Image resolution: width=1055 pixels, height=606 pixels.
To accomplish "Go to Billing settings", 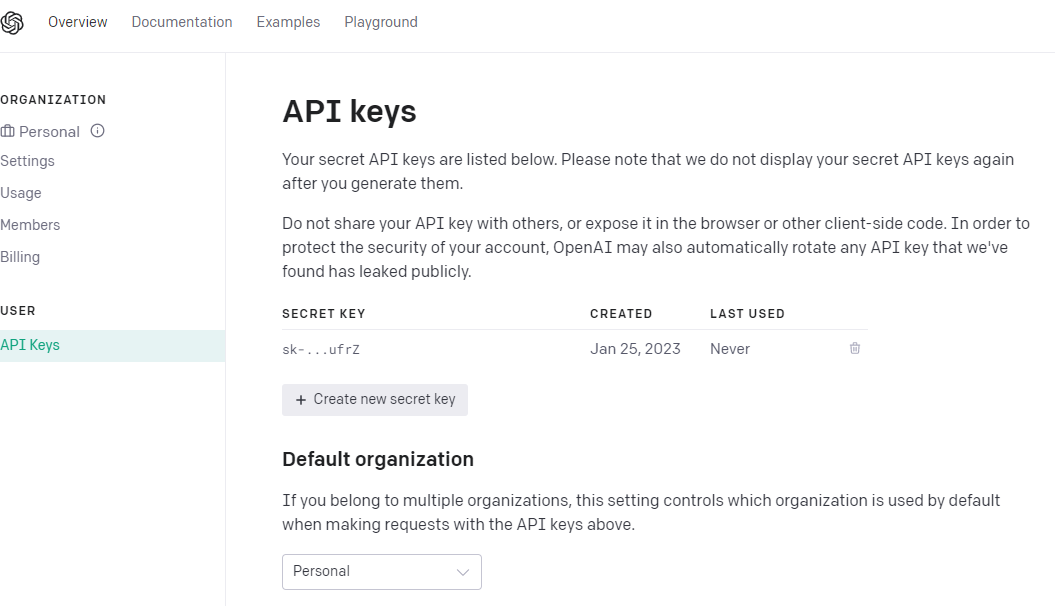I will 20,257.
